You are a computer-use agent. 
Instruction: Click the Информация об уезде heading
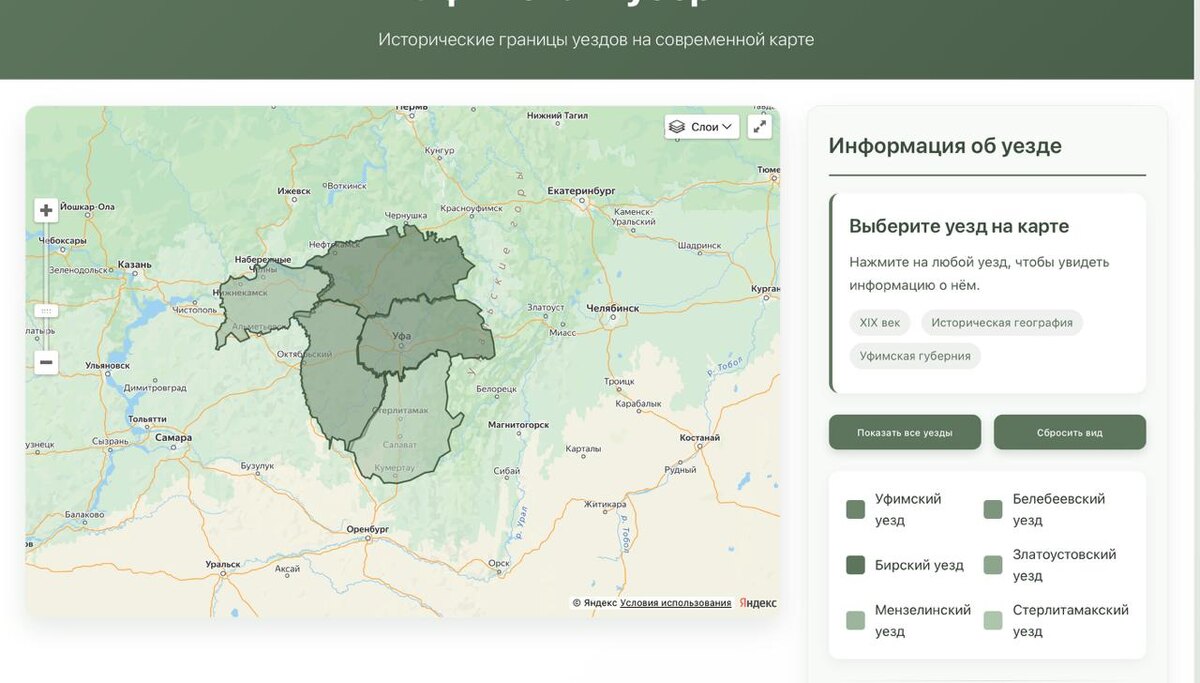coord(945,146)
